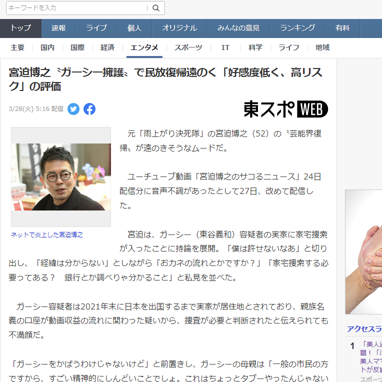Open the スポーツ category
This screenshot has height=382, width=382.
tap(188, 48)
